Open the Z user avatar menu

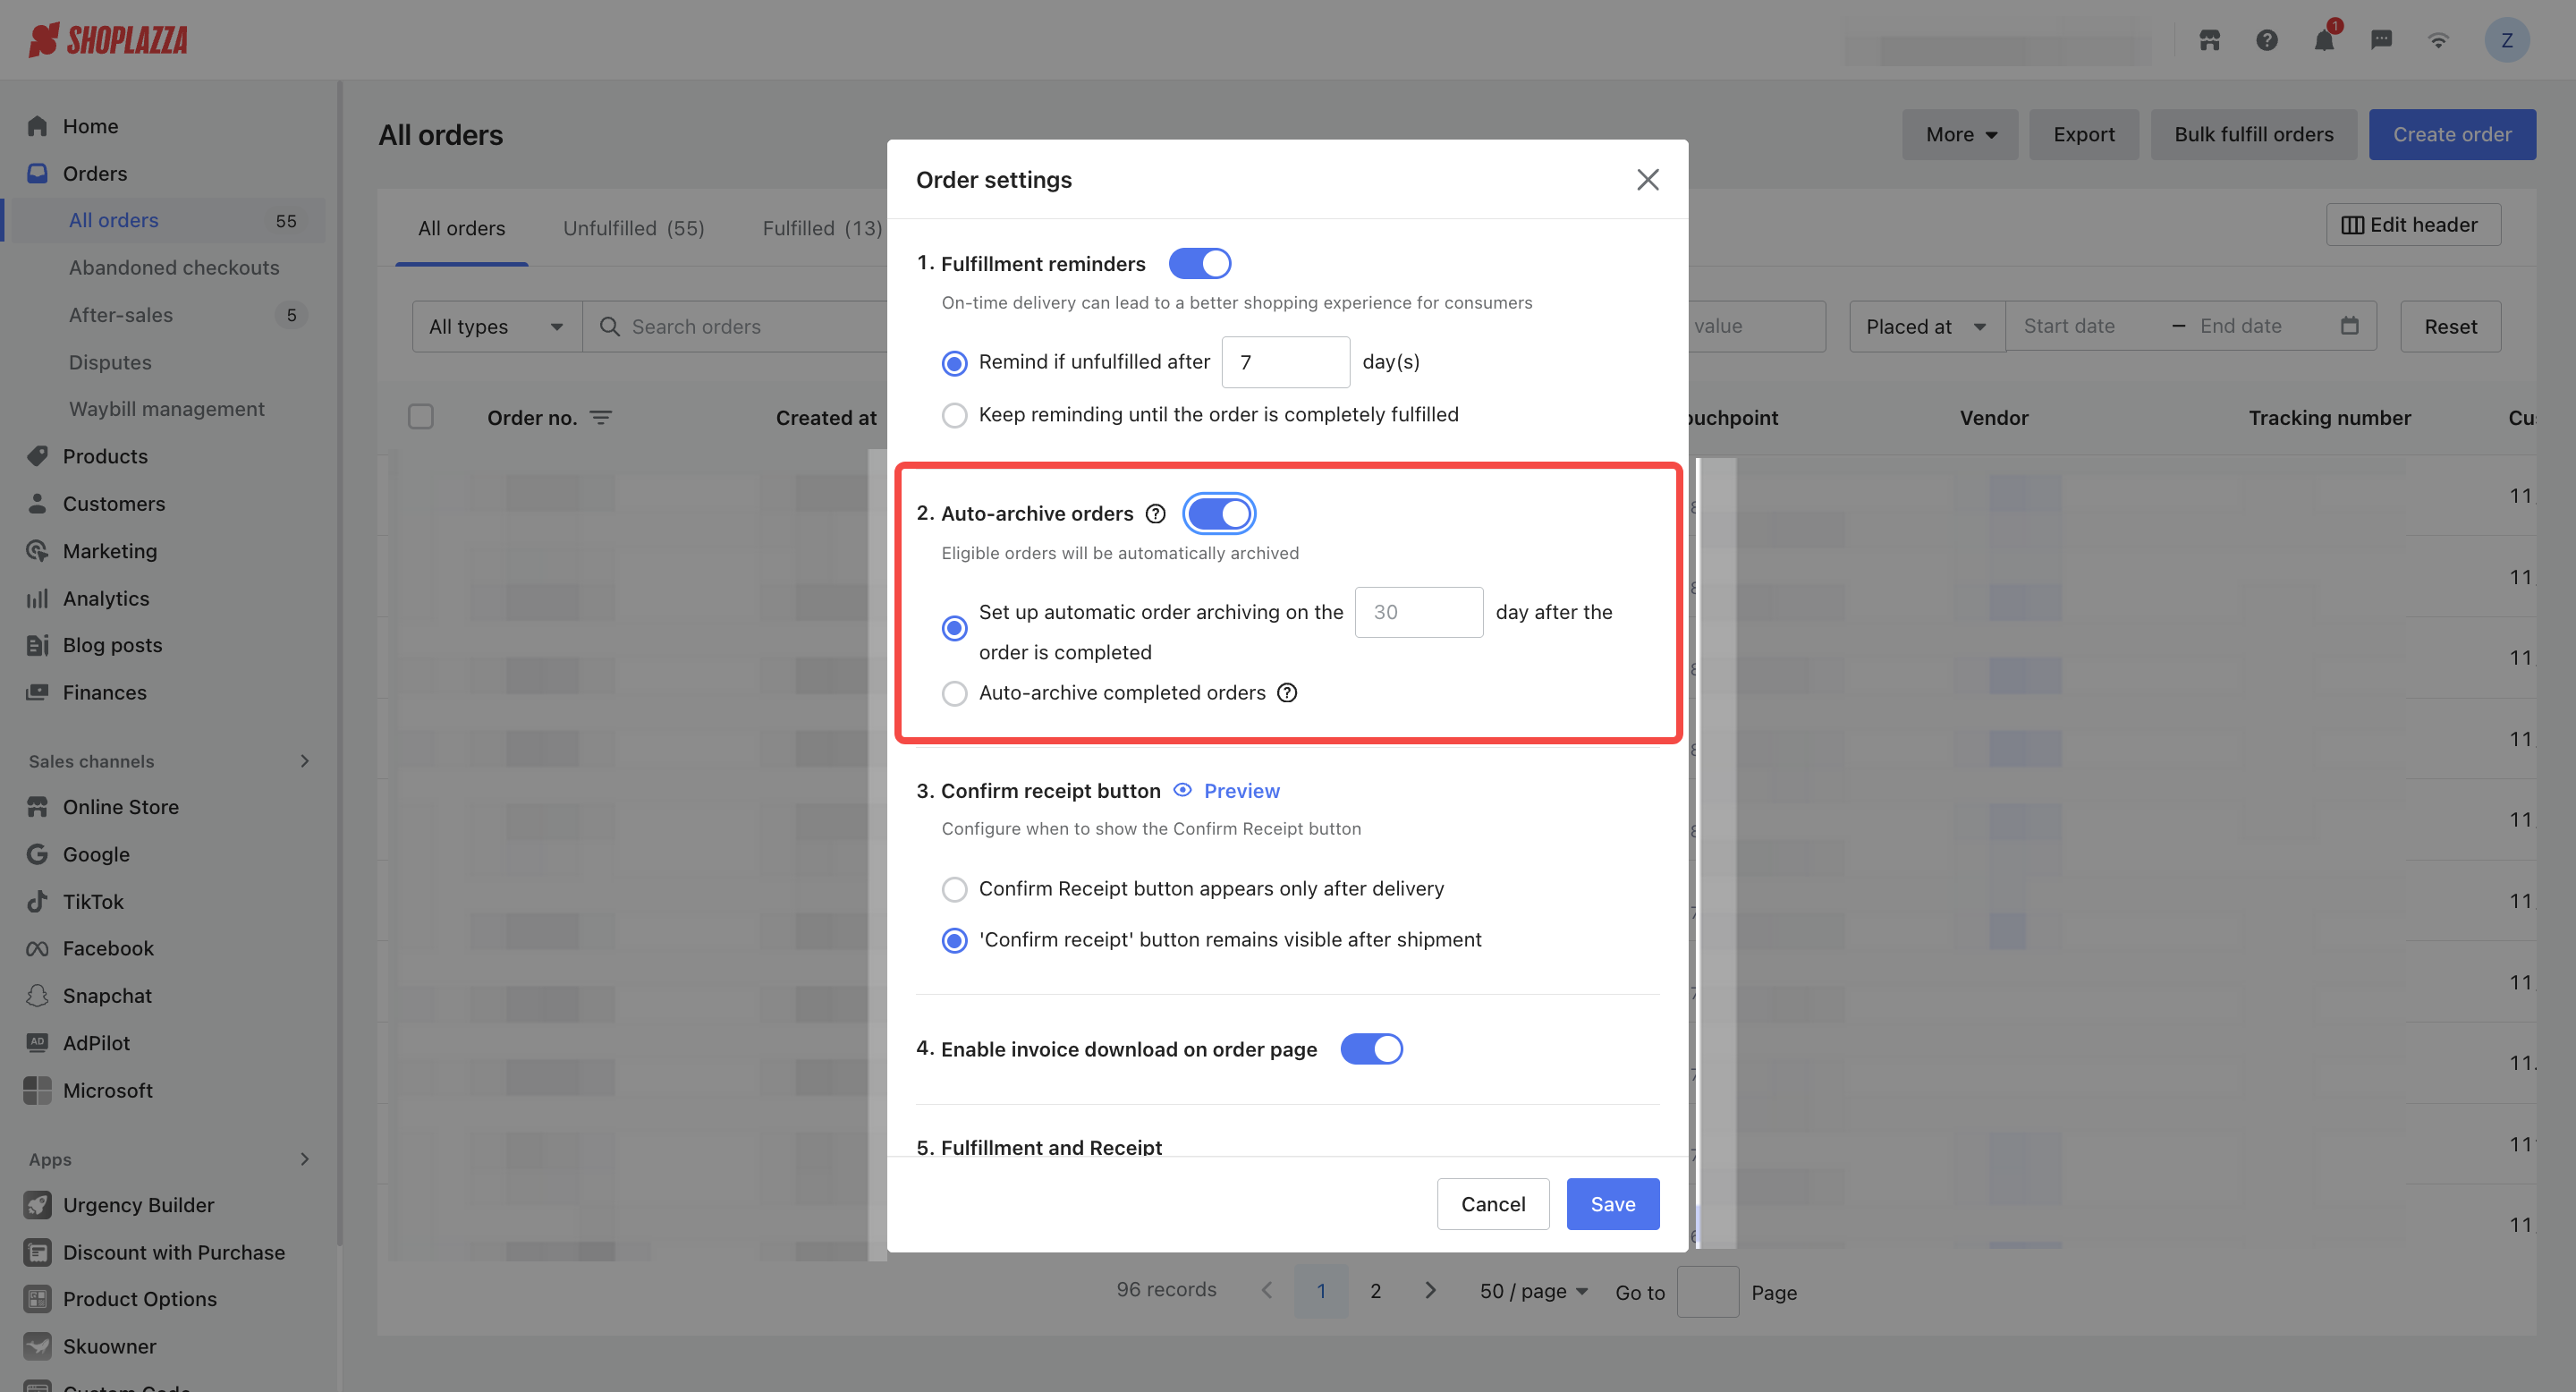coord(2506,40)
